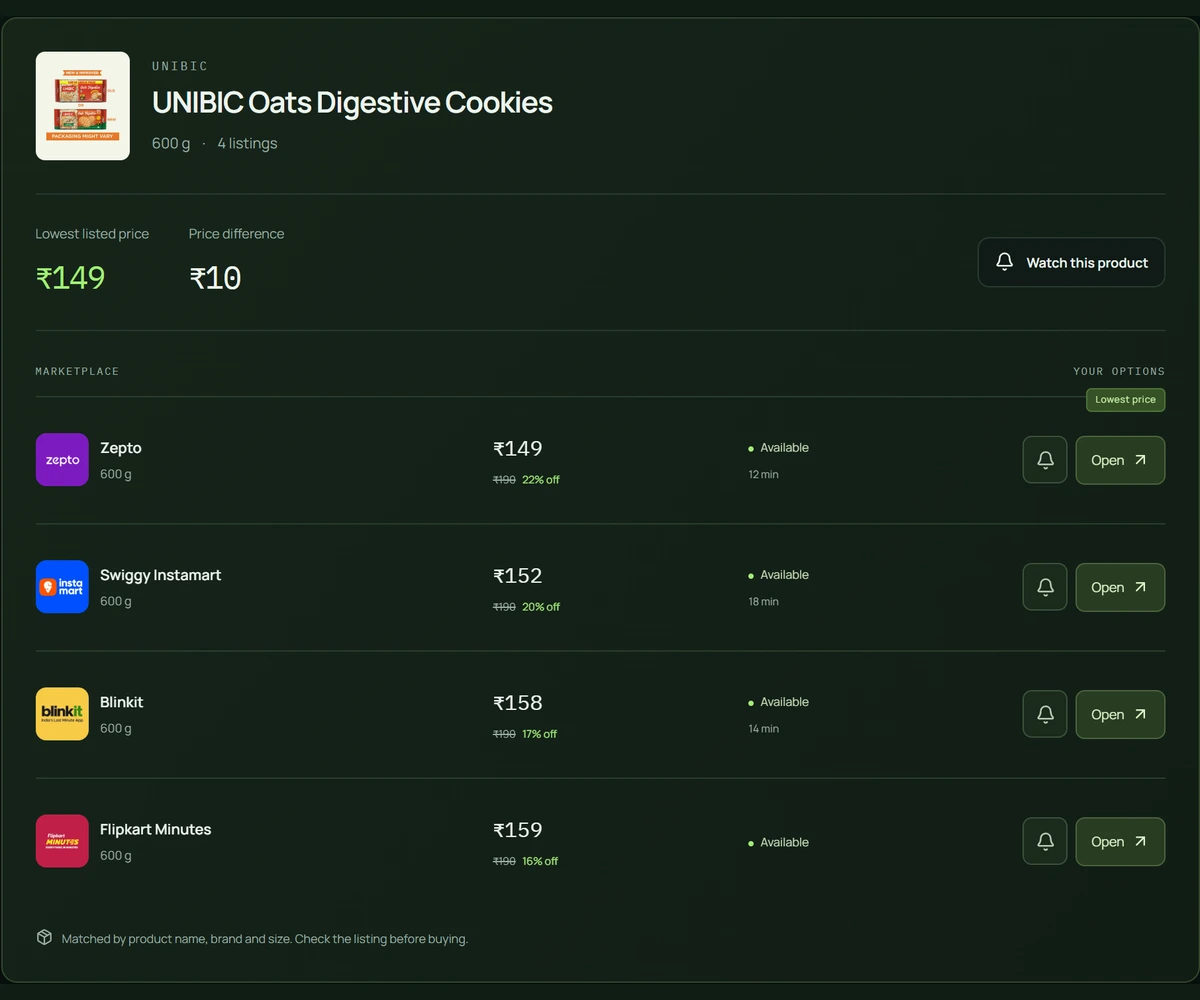Click the ₹152 Swiggy Instamart price
This screenshot has height=1000, width=1200.
pos(518,576)
